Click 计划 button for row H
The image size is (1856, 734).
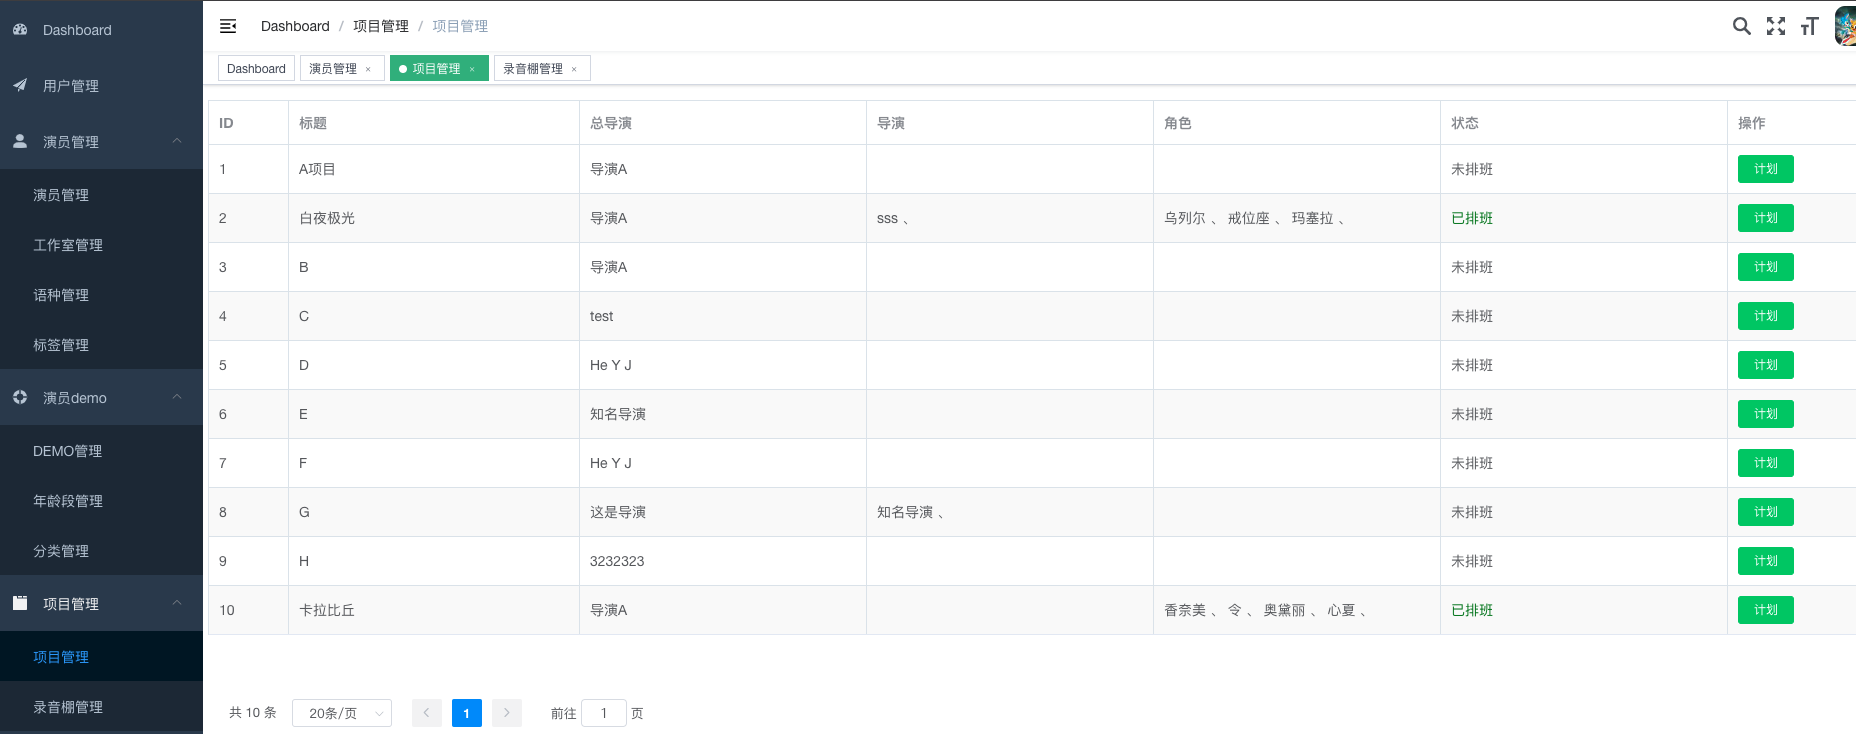1765,561
